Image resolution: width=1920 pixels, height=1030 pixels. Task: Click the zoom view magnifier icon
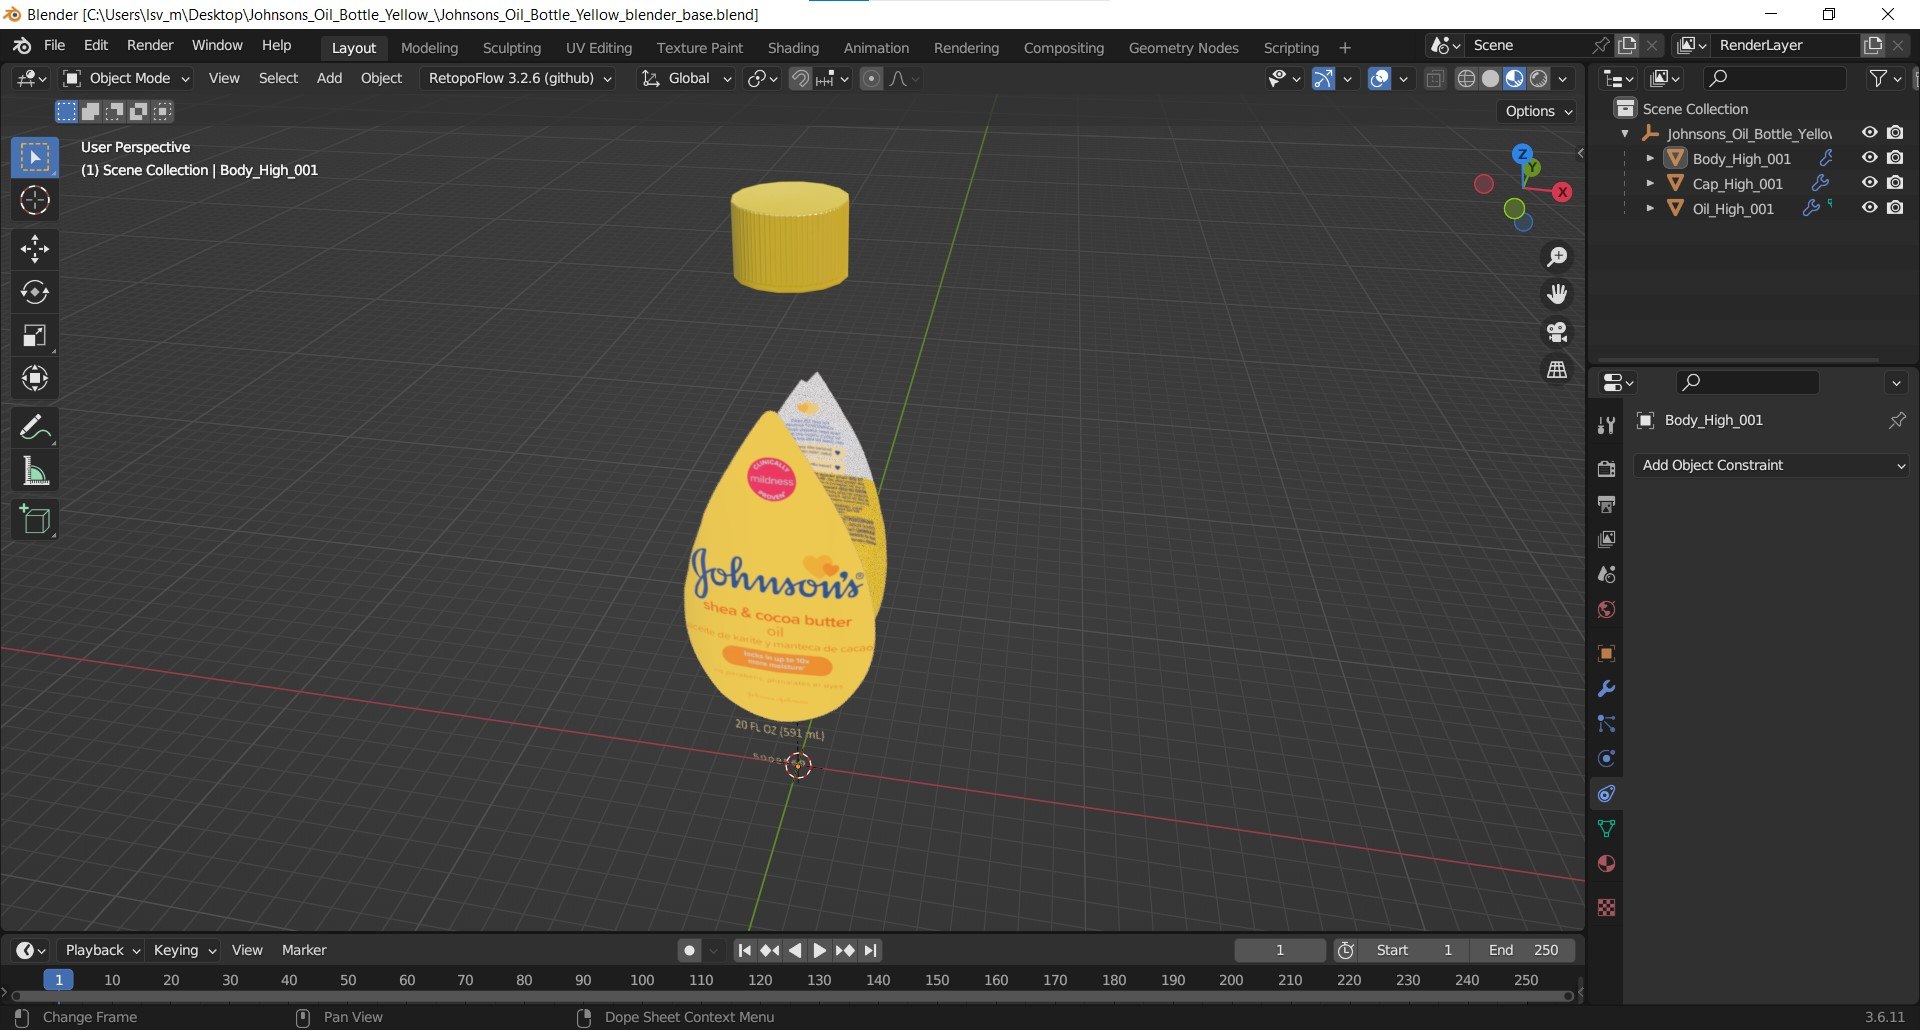1557,257
